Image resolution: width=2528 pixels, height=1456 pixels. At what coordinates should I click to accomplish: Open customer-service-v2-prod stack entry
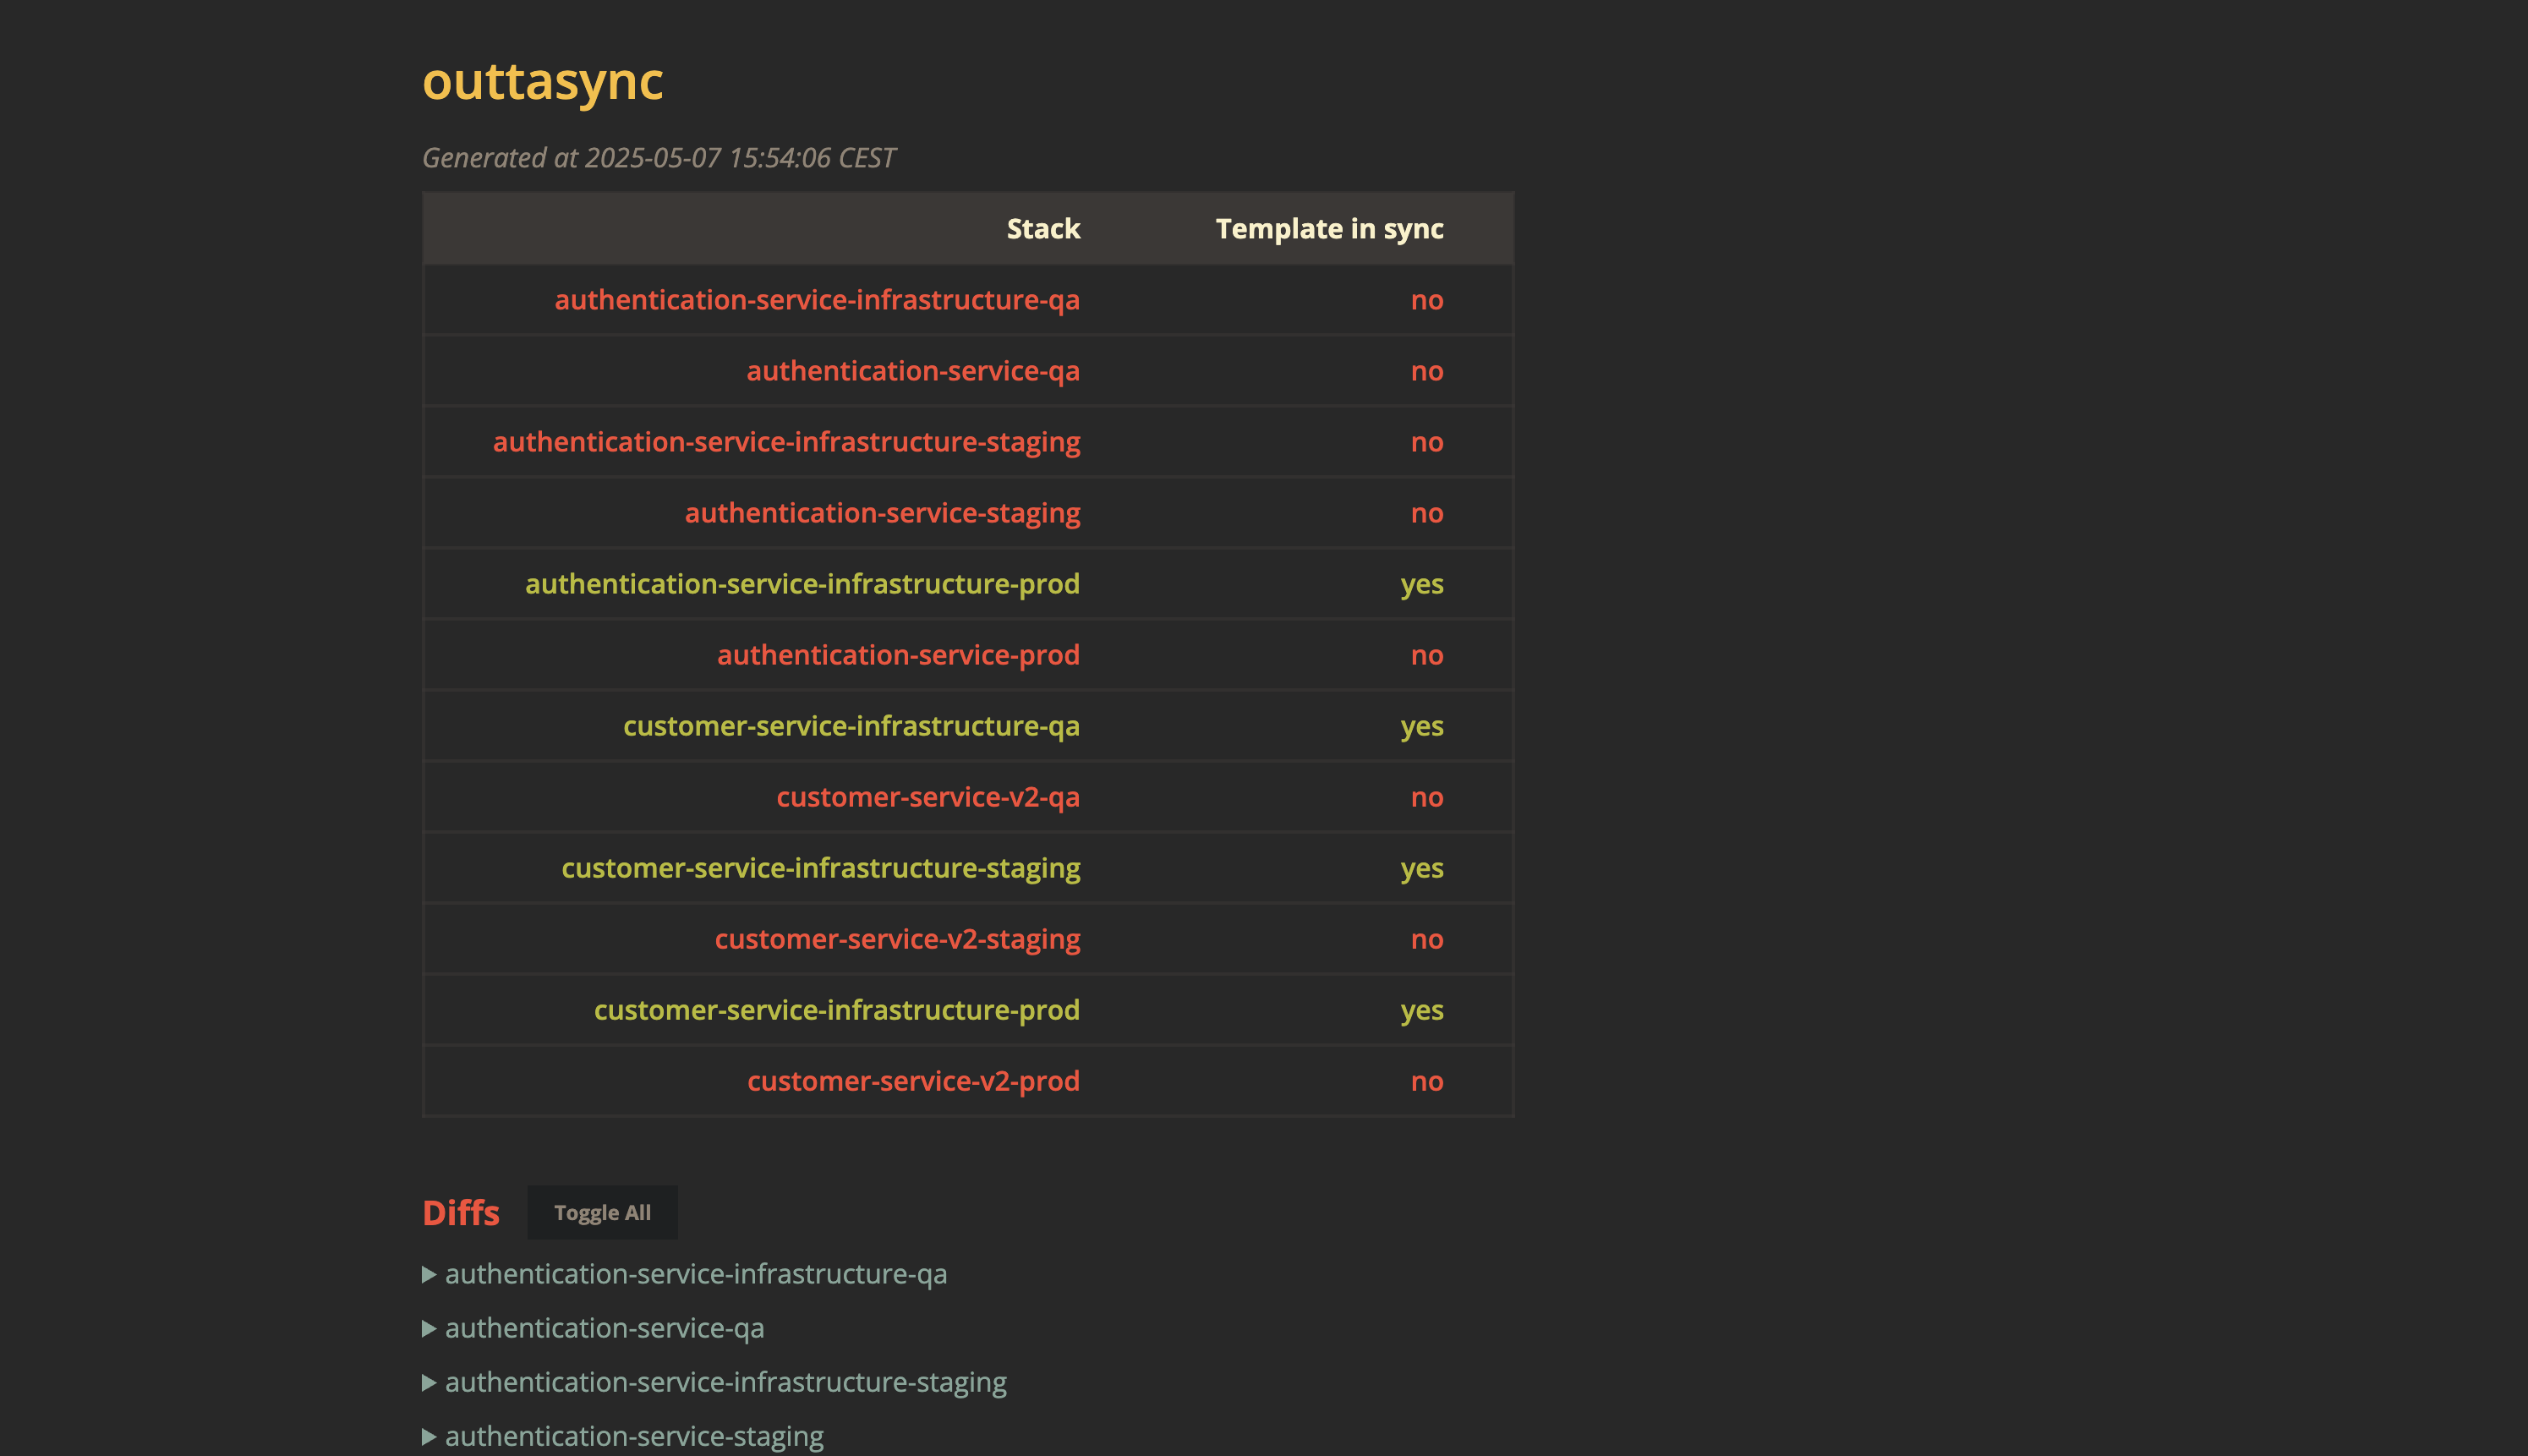913,1081
